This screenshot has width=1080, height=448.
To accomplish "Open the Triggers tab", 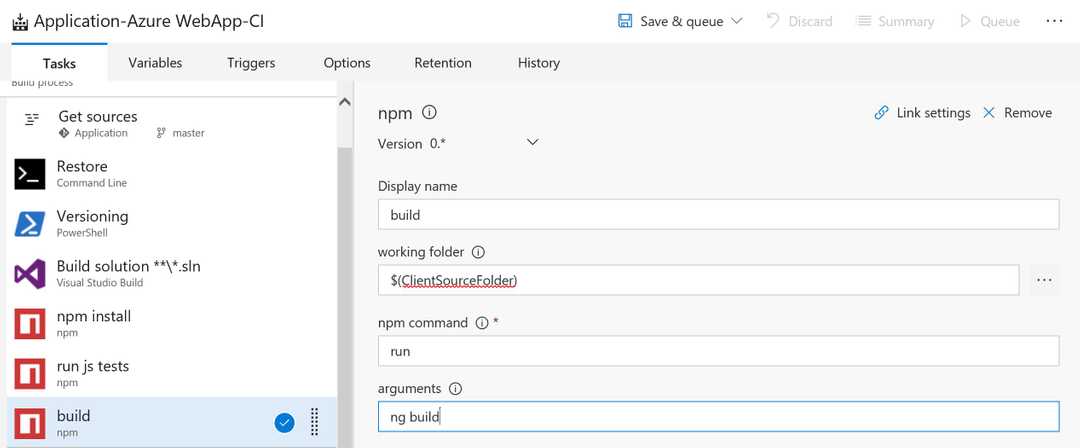I will pos(251,62).
